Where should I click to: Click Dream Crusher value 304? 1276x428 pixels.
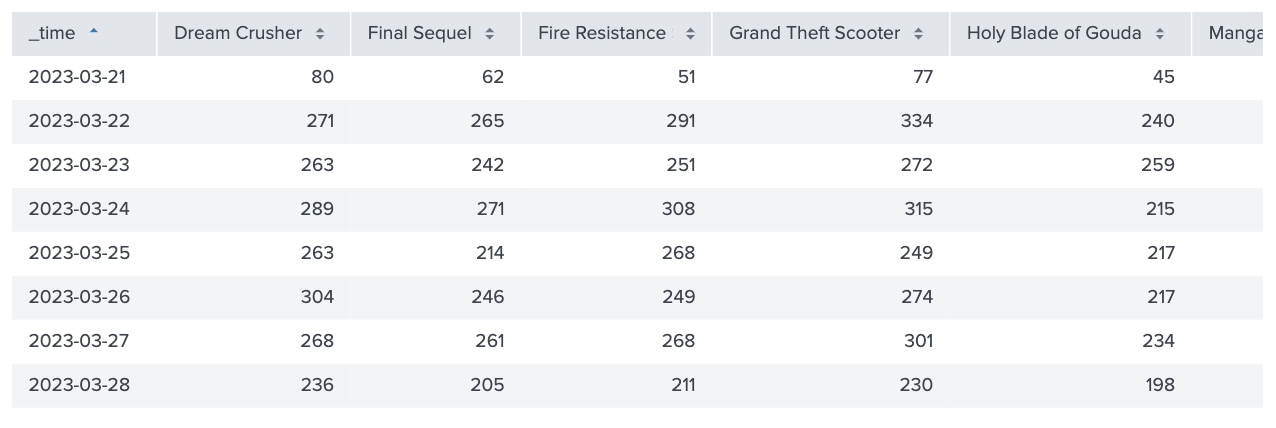tap(317, 297)
